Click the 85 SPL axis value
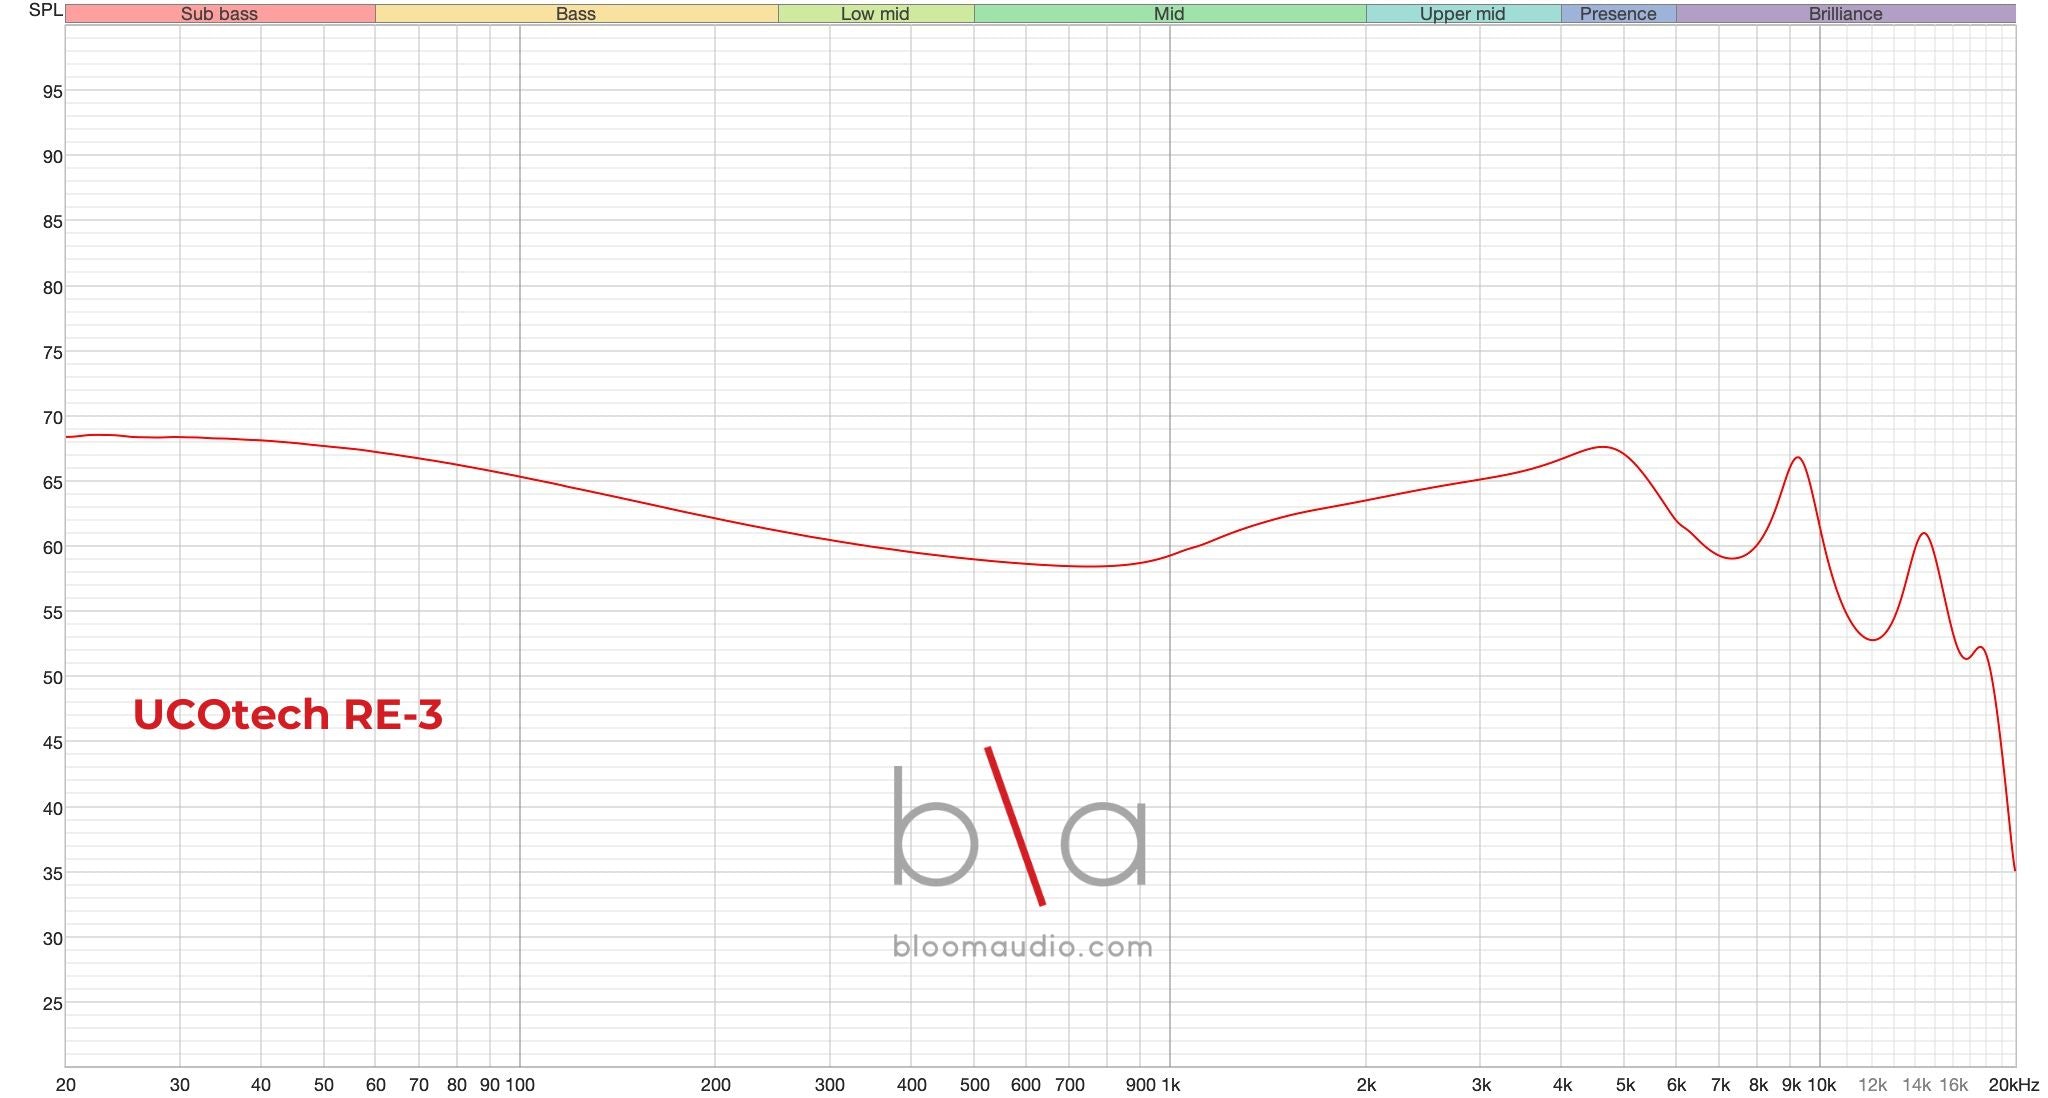This screenshot has width=2048, height=1098. (52, 222)
